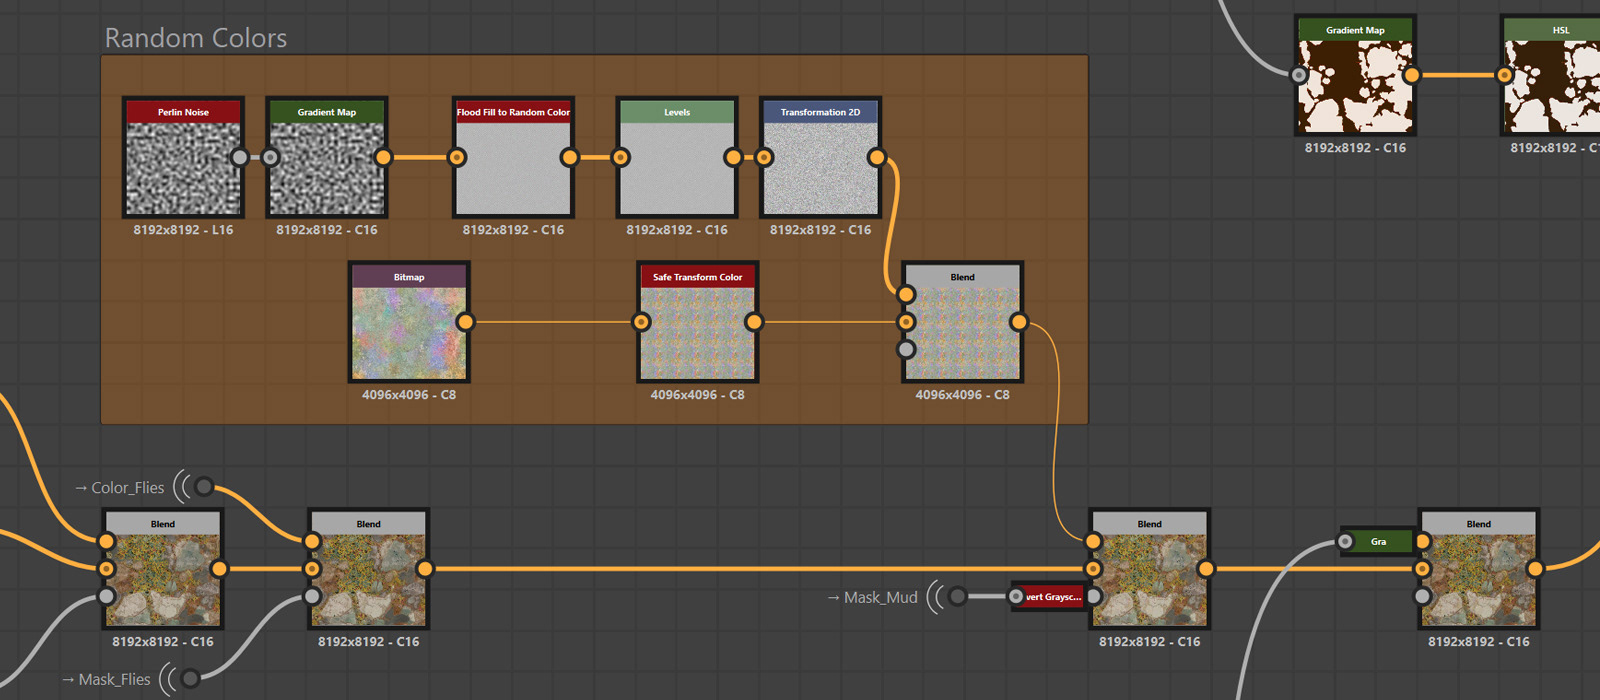Select the Blend node fed by the Gra node

tap(1478, 569)
